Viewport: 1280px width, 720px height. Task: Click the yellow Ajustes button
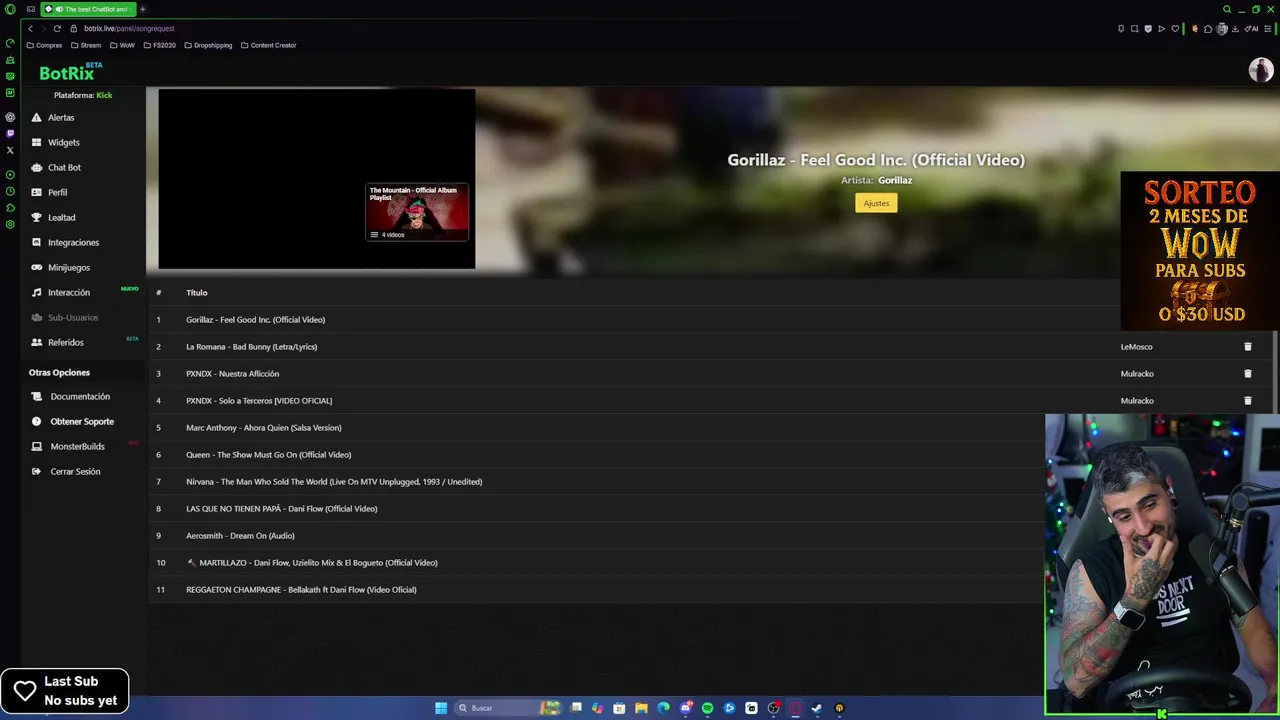coord(876,203)
